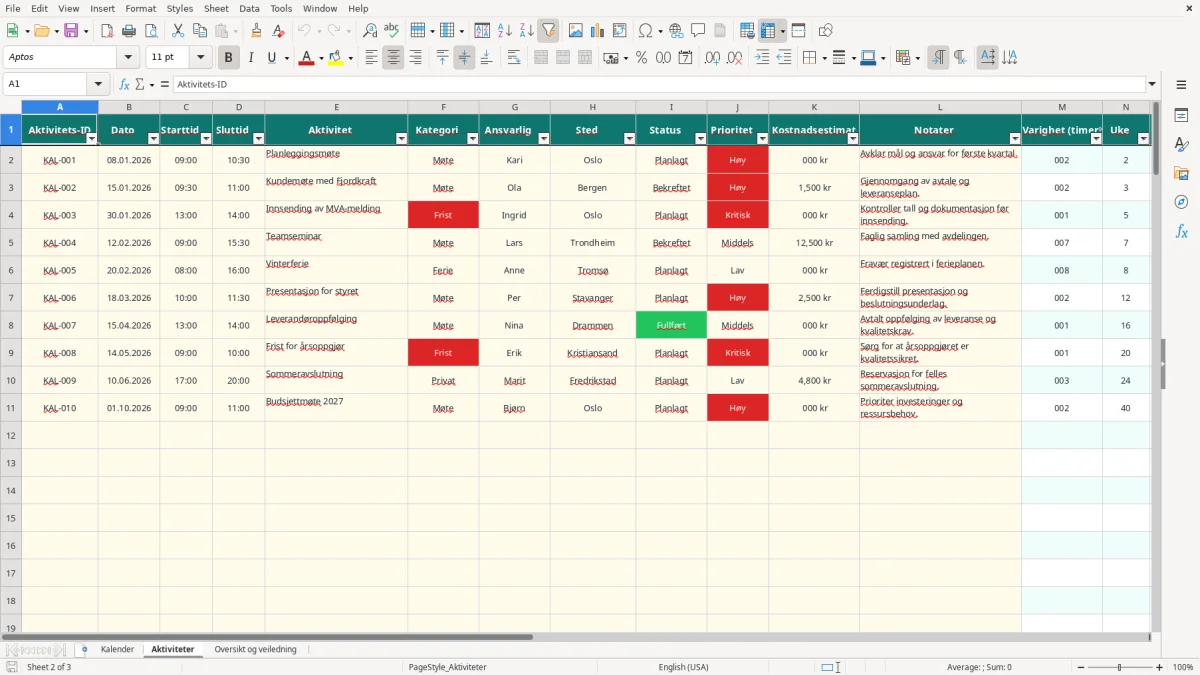Expand the formula bar

coord(1152,84)
